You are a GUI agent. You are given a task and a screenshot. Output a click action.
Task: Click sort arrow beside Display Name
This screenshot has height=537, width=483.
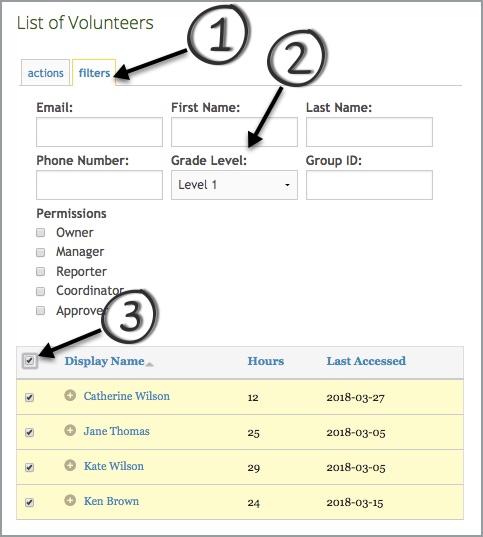(149, 364)
